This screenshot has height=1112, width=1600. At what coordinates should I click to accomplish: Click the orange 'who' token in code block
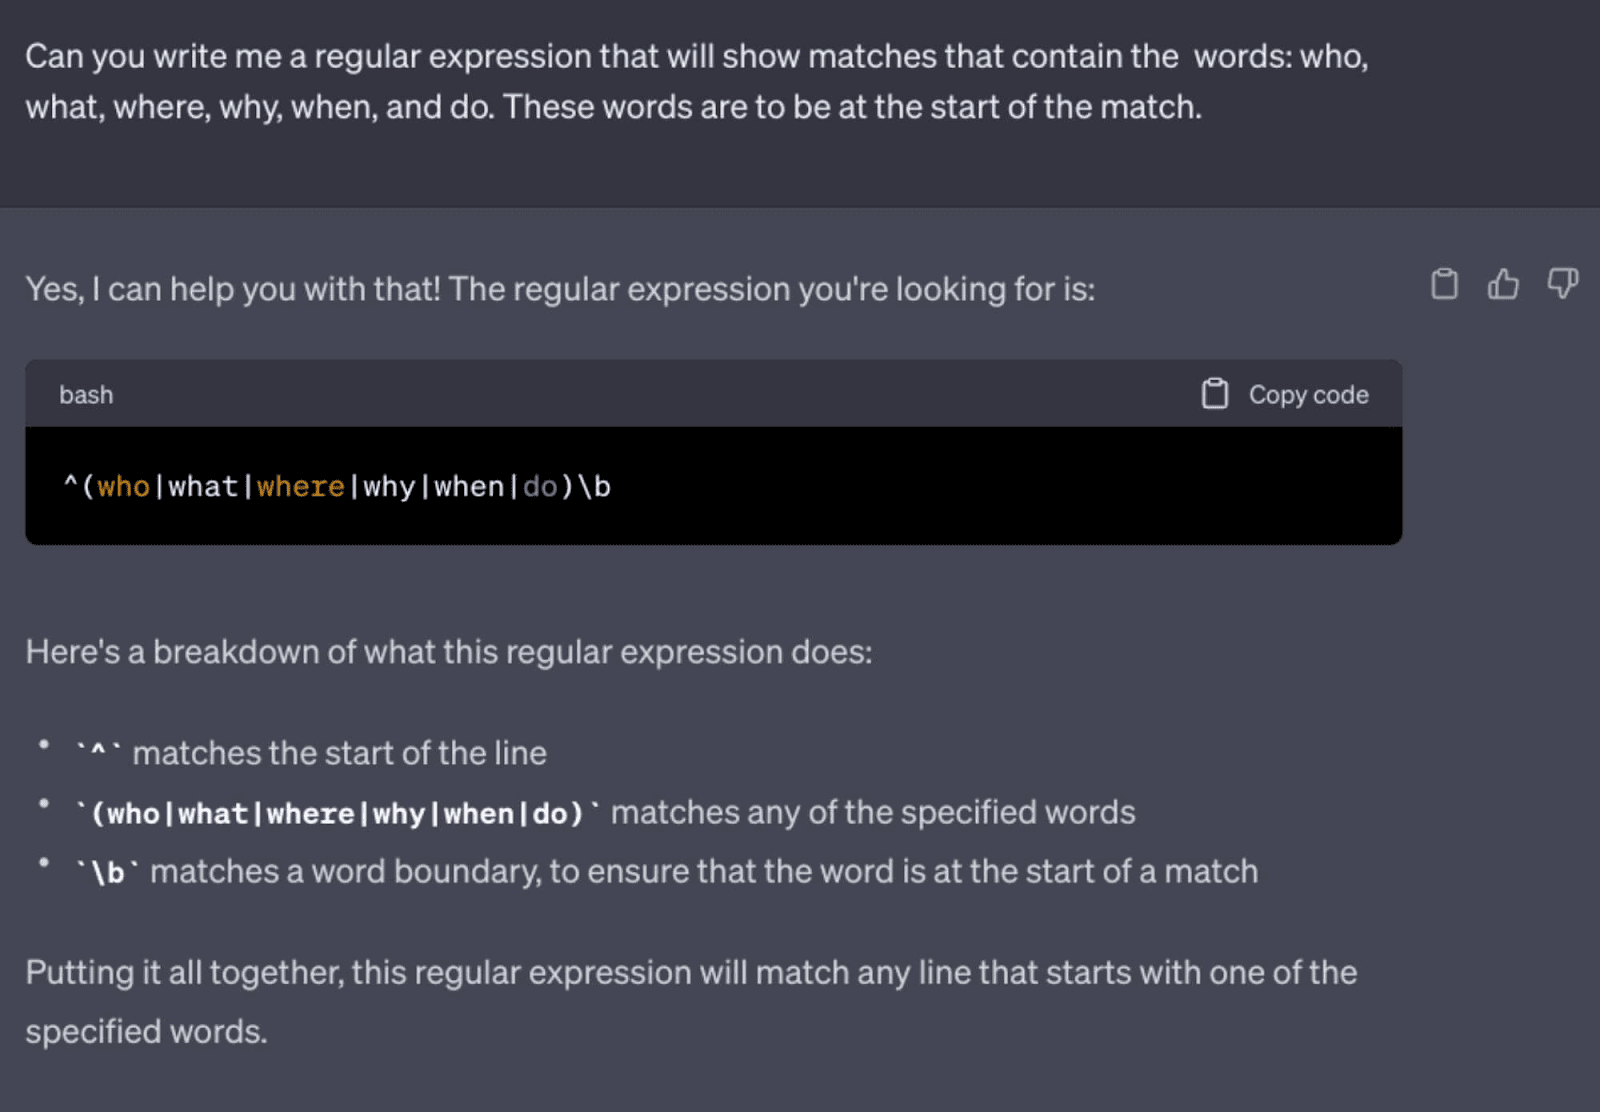click(123, 487)
